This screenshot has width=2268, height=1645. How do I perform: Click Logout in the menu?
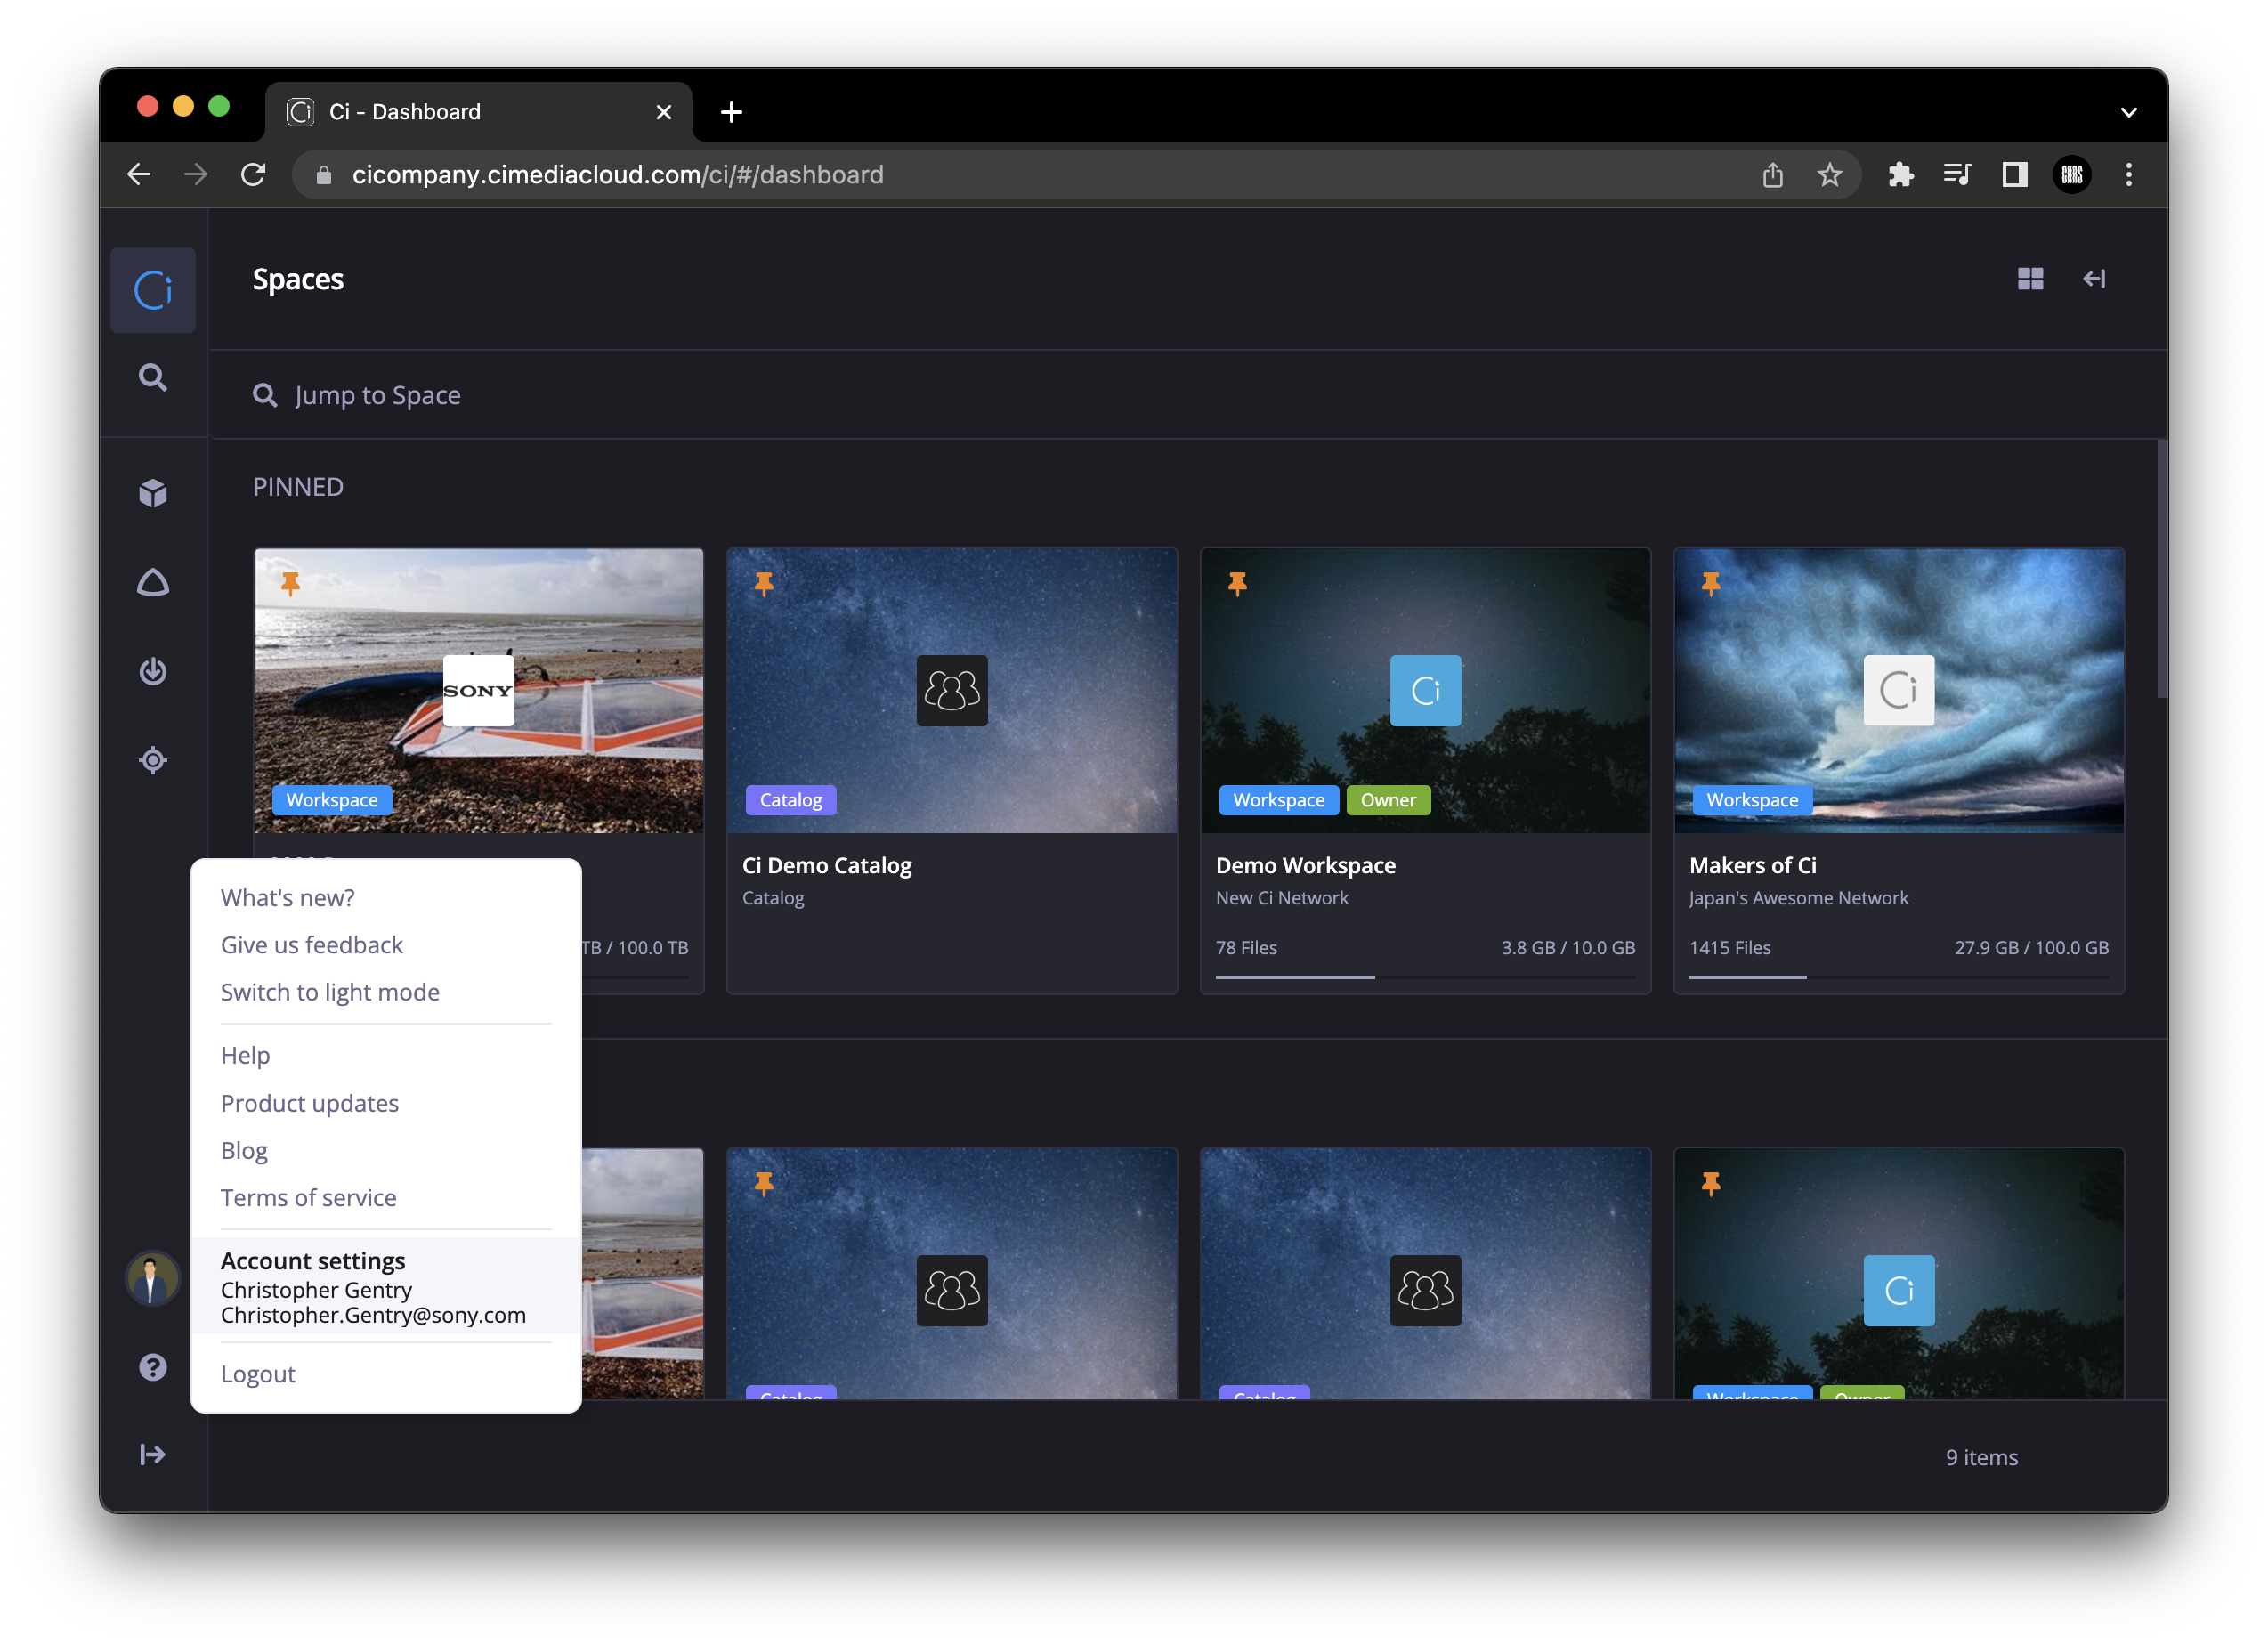pos(258,1373)
